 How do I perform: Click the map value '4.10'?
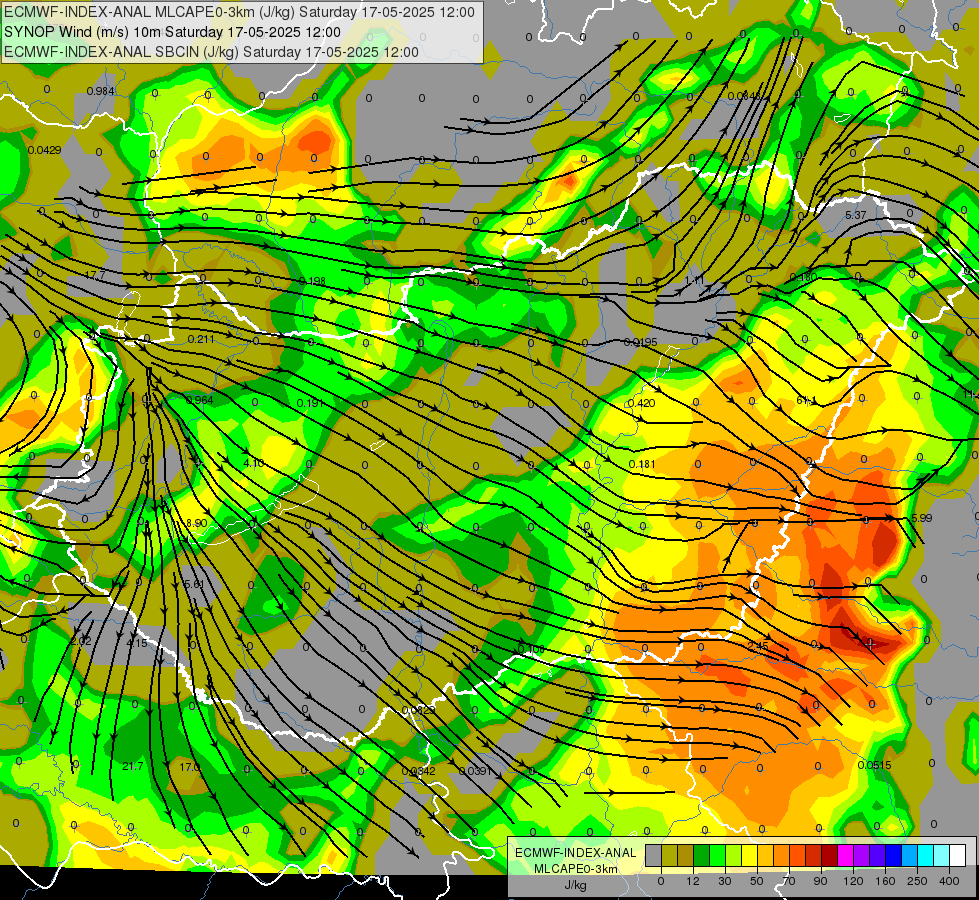click(x=253, y=463)
